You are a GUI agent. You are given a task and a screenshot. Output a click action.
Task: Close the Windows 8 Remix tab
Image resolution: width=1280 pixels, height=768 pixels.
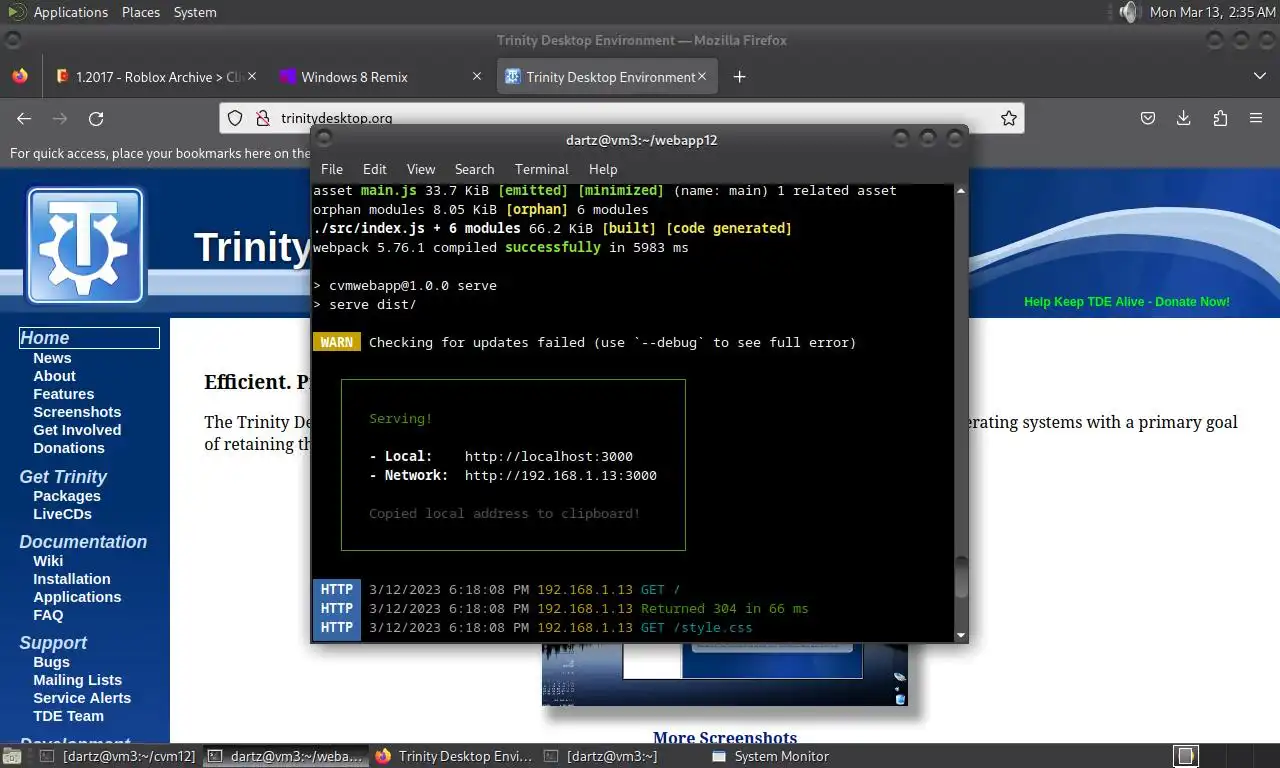[x=476, y=76]
